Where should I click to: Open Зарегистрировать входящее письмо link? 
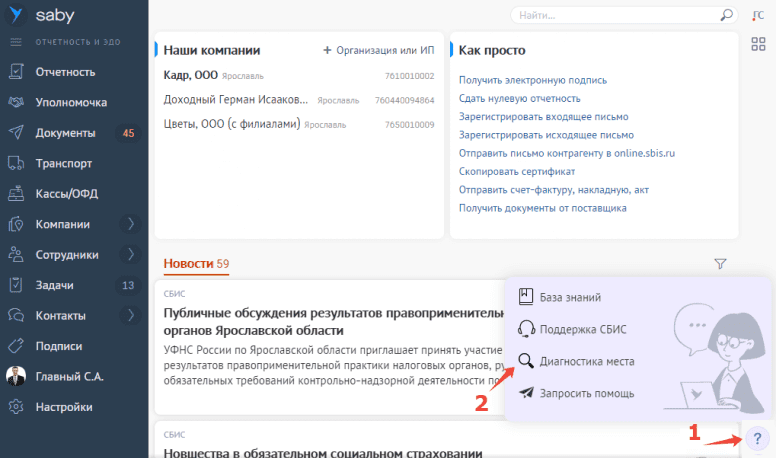[x=543, y=117]
